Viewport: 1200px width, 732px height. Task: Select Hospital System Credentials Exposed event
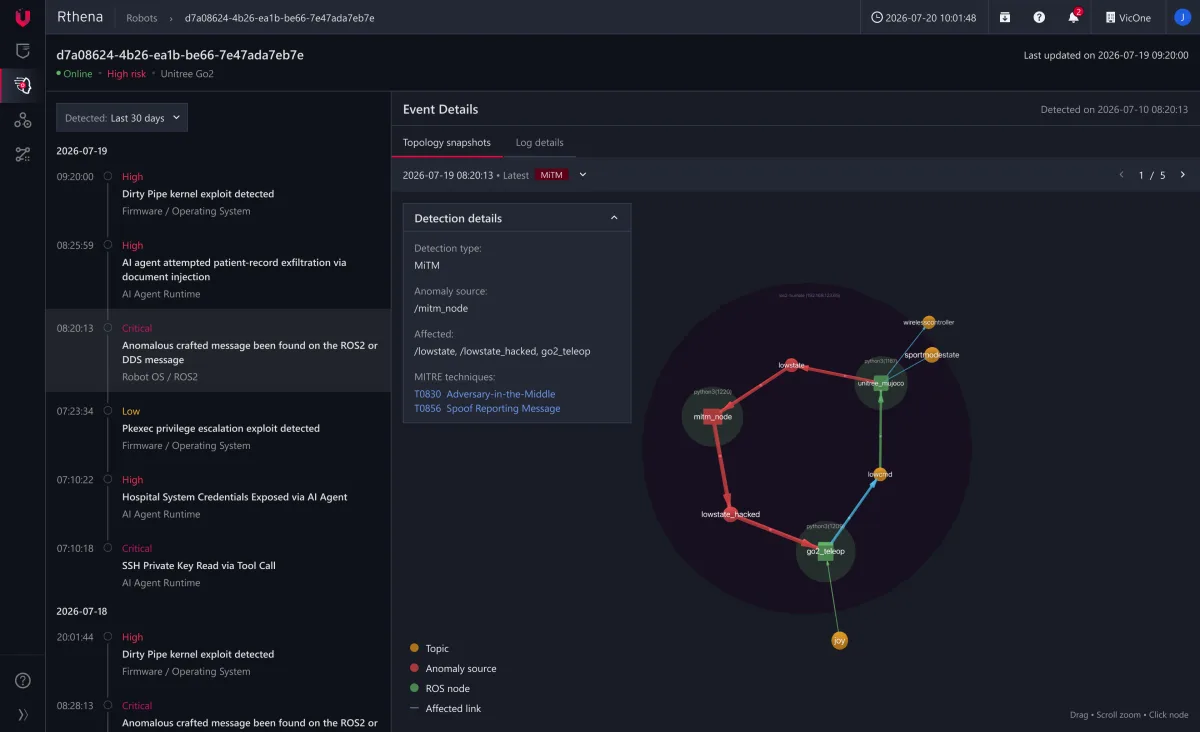[x=218, y=497]
